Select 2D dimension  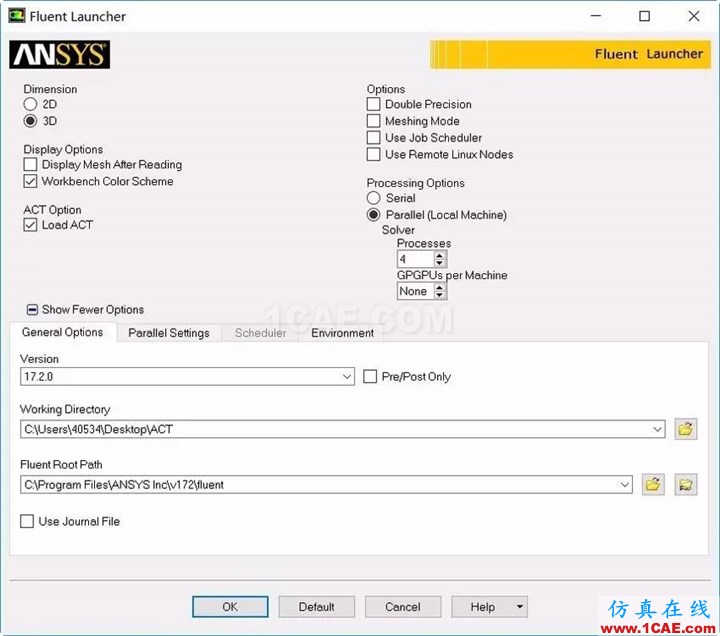[30, 104]
